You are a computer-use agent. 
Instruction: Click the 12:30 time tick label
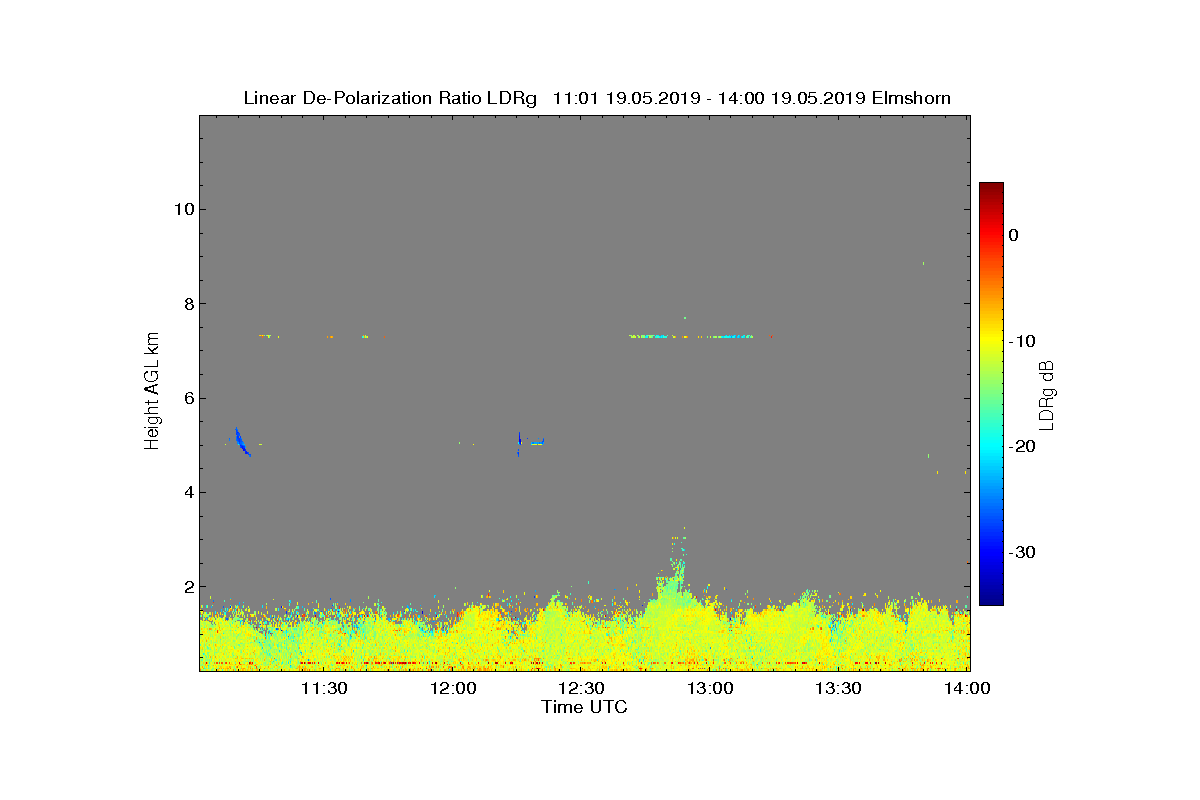pyautogui.click(x=582, y=689)
